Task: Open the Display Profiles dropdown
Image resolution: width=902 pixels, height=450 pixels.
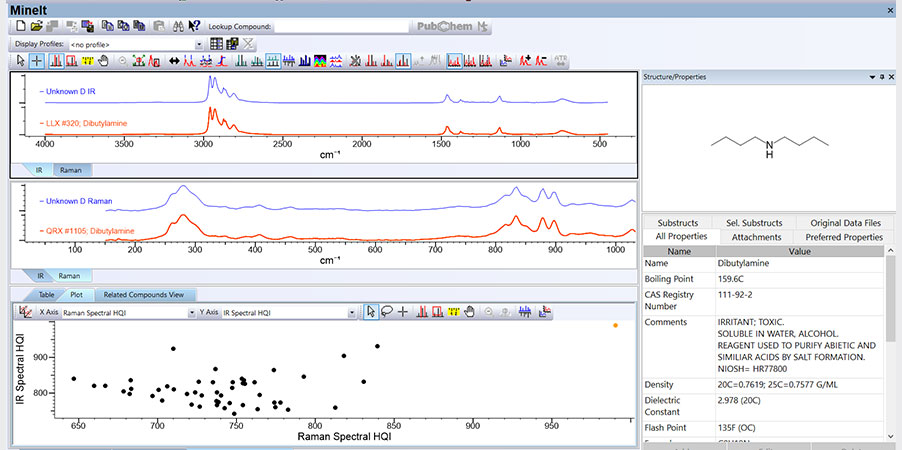Action: coord(200,44)
